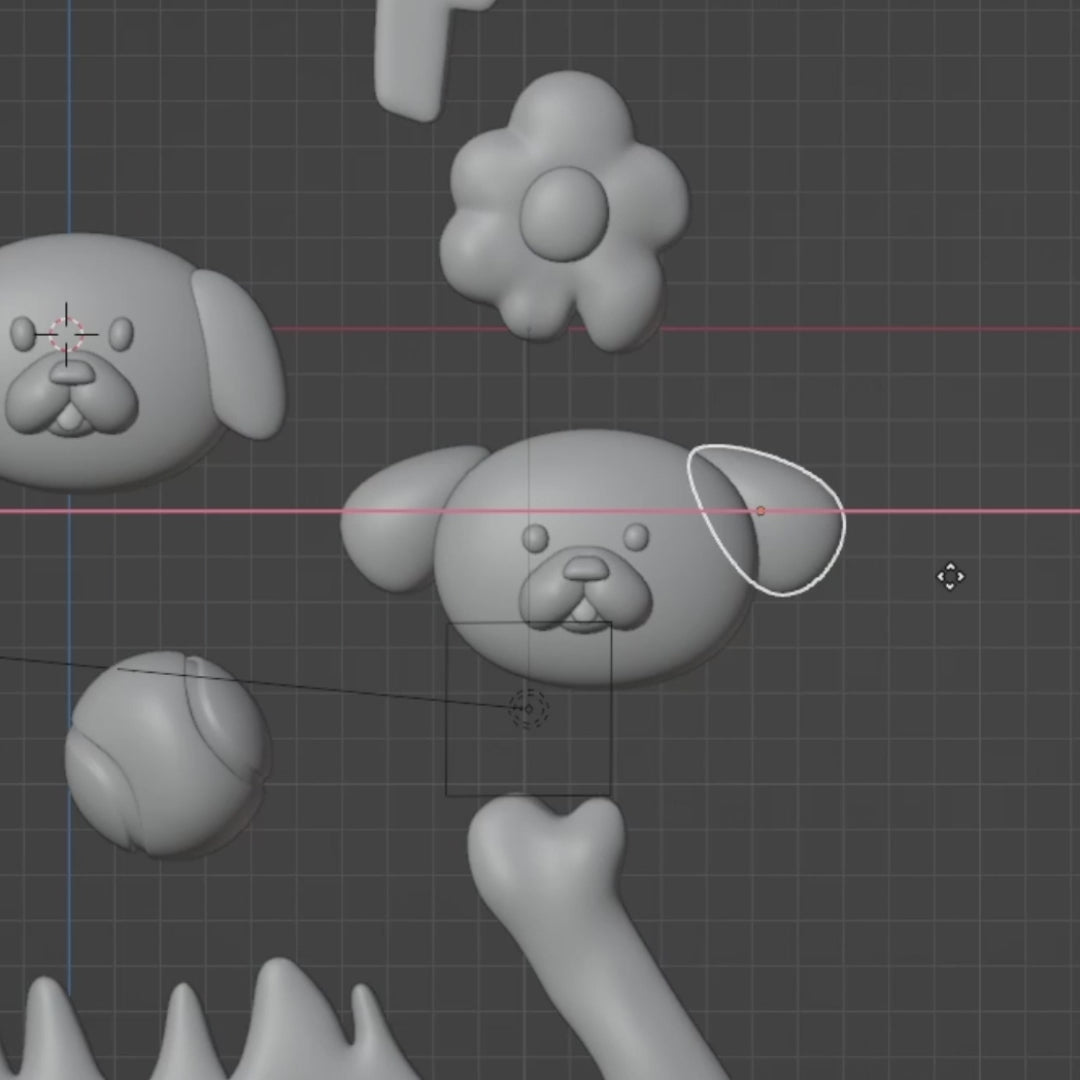This screenshot has height=1080, width=1080.
Task: Click the 3D cursor crosshair
Action: click(x=66, y=334)
